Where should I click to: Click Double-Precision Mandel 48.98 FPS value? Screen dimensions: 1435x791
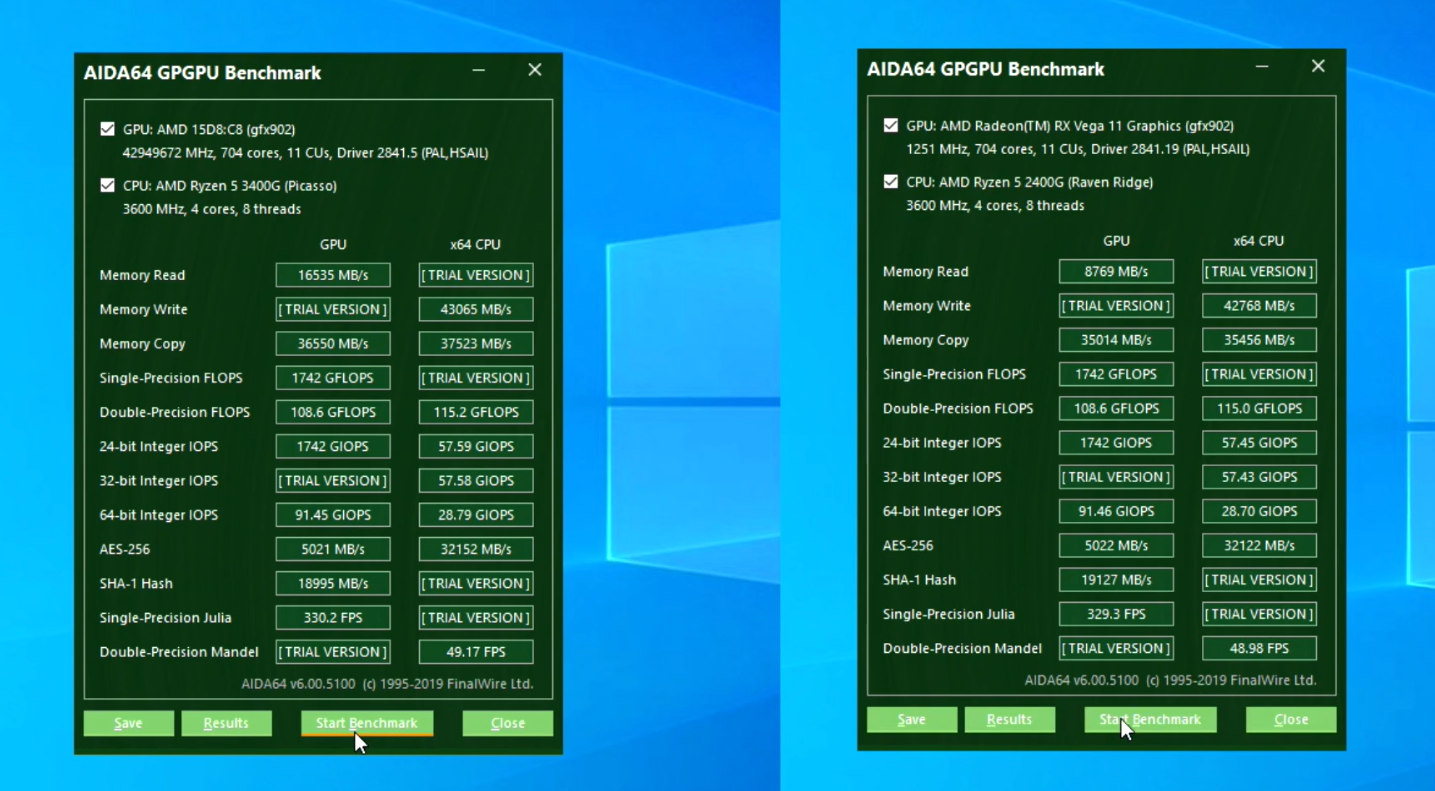(1259, 648)
